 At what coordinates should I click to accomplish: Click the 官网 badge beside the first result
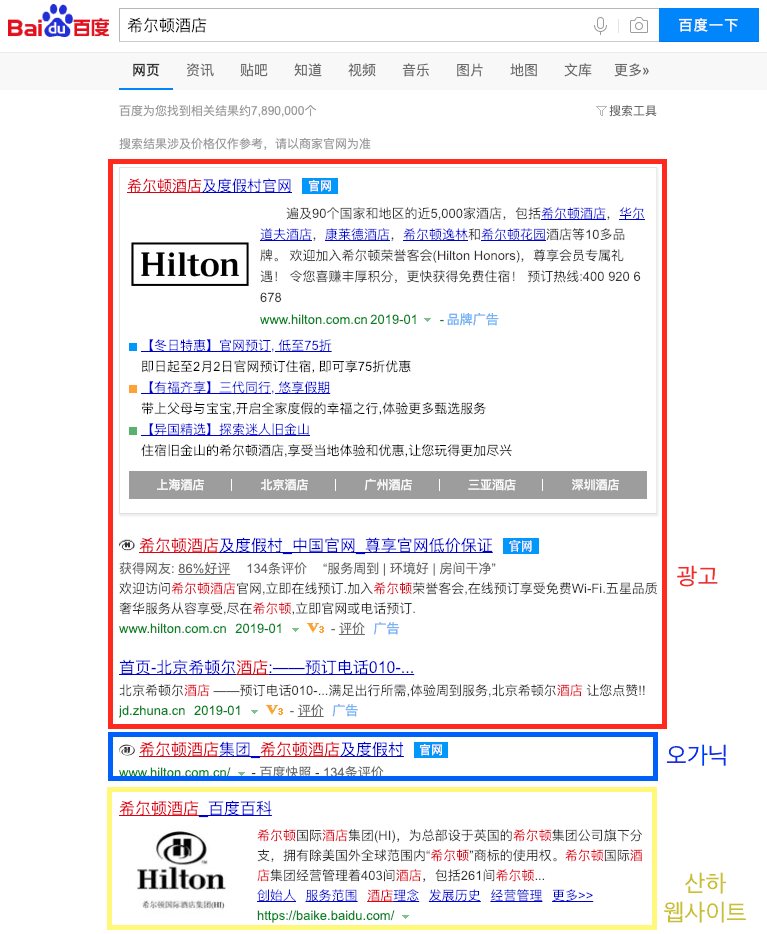pyautogui.click(x=320, y=186)
